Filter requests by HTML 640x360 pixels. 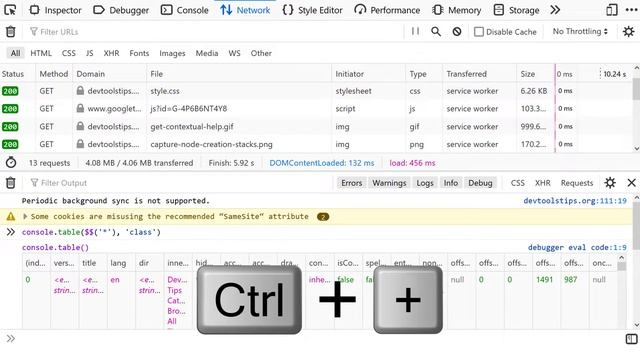tap(41, 53)
